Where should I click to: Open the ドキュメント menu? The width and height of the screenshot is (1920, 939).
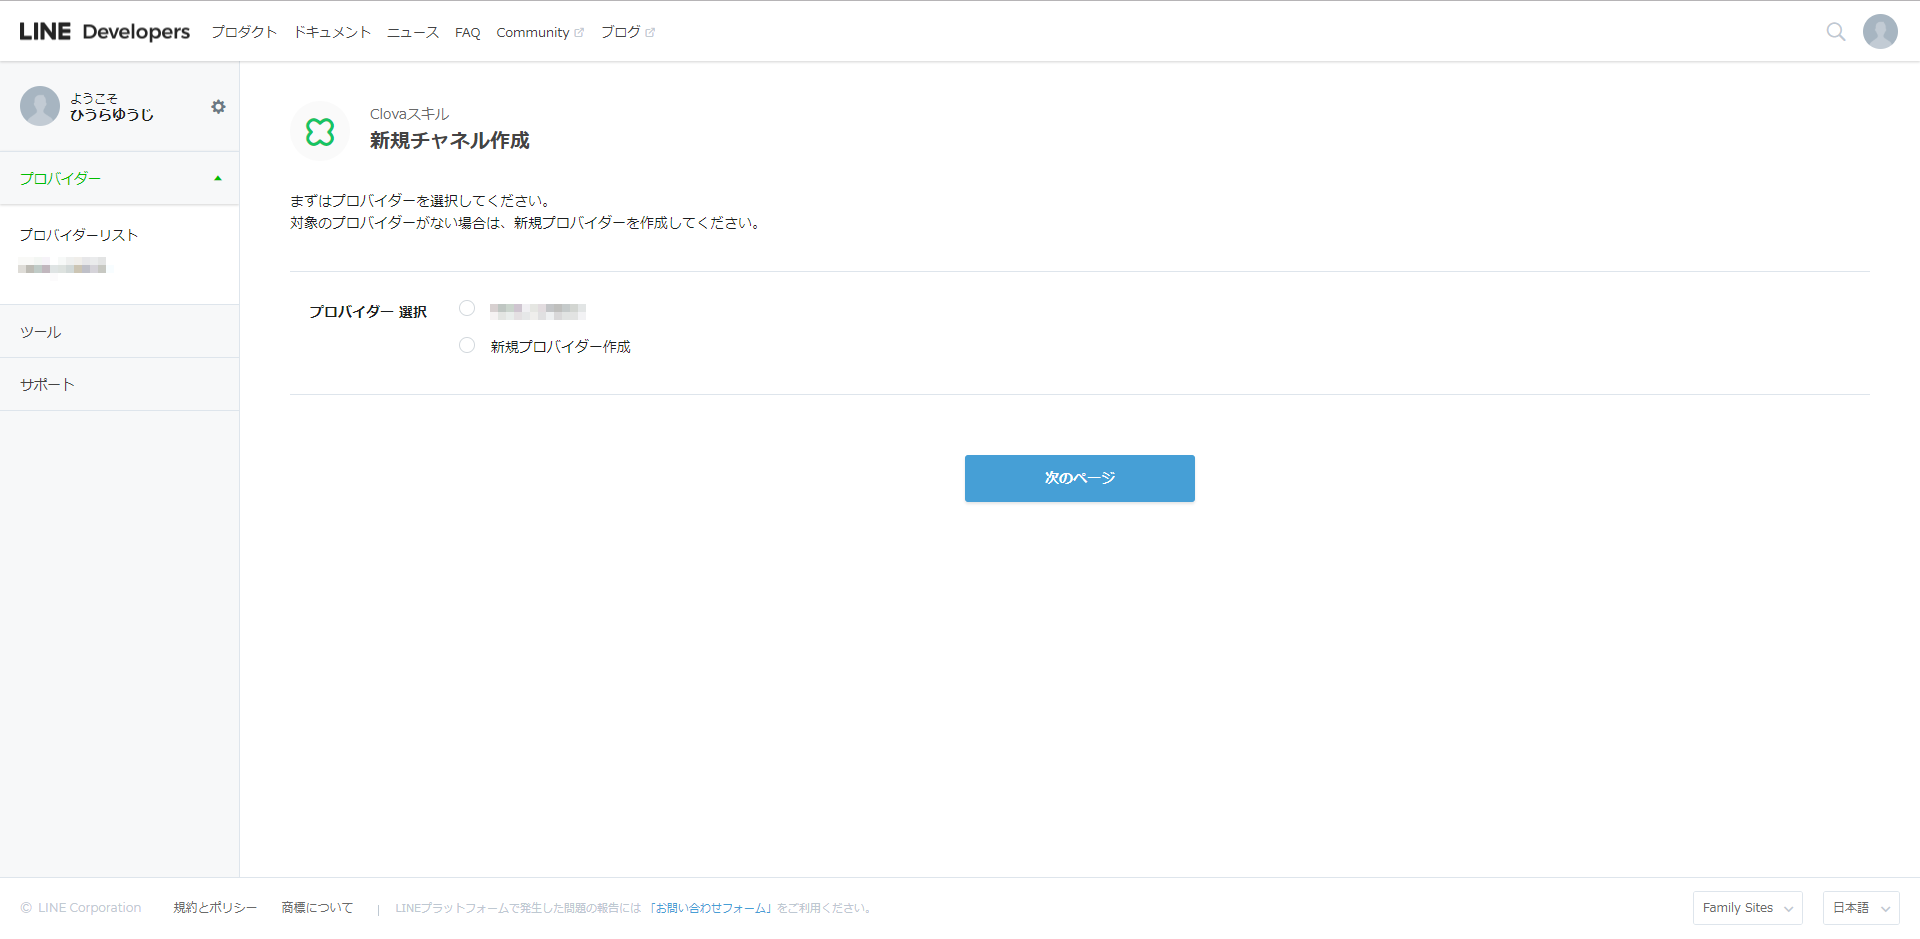[x=332, y=32]
